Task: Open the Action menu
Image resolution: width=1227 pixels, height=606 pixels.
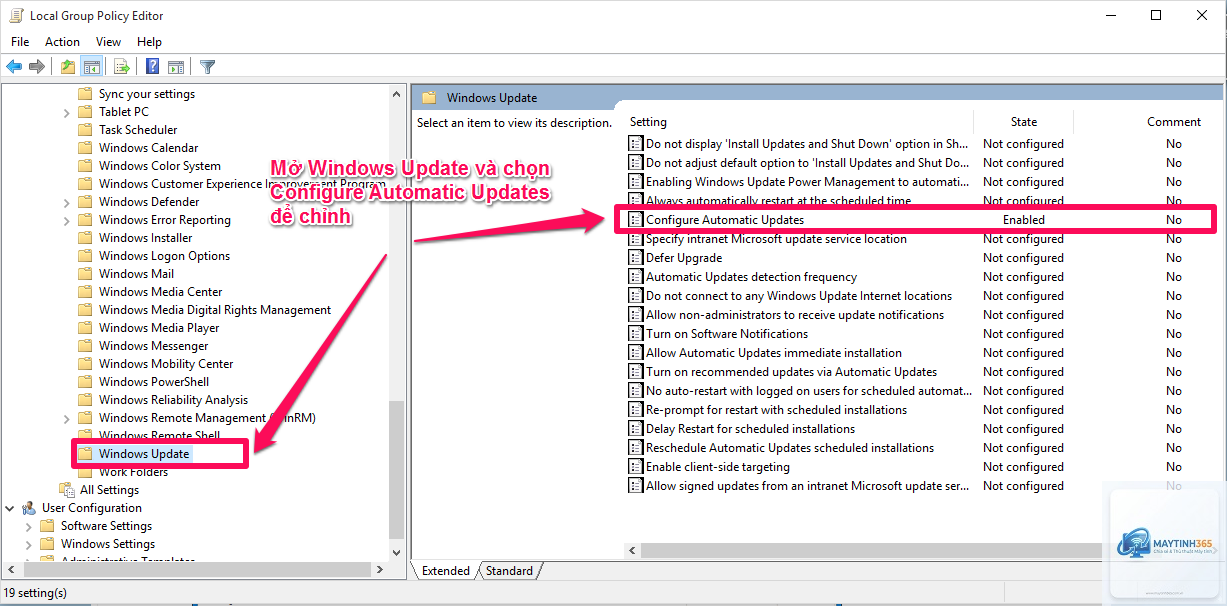Action: (62, 42)
